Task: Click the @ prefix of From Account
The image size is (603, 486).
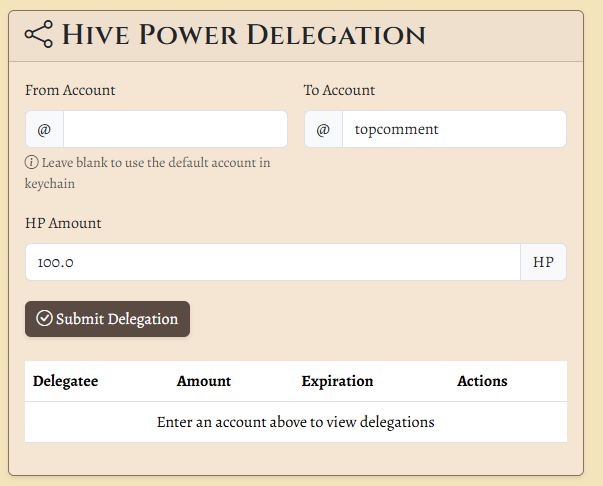Action: coord(44,129)
